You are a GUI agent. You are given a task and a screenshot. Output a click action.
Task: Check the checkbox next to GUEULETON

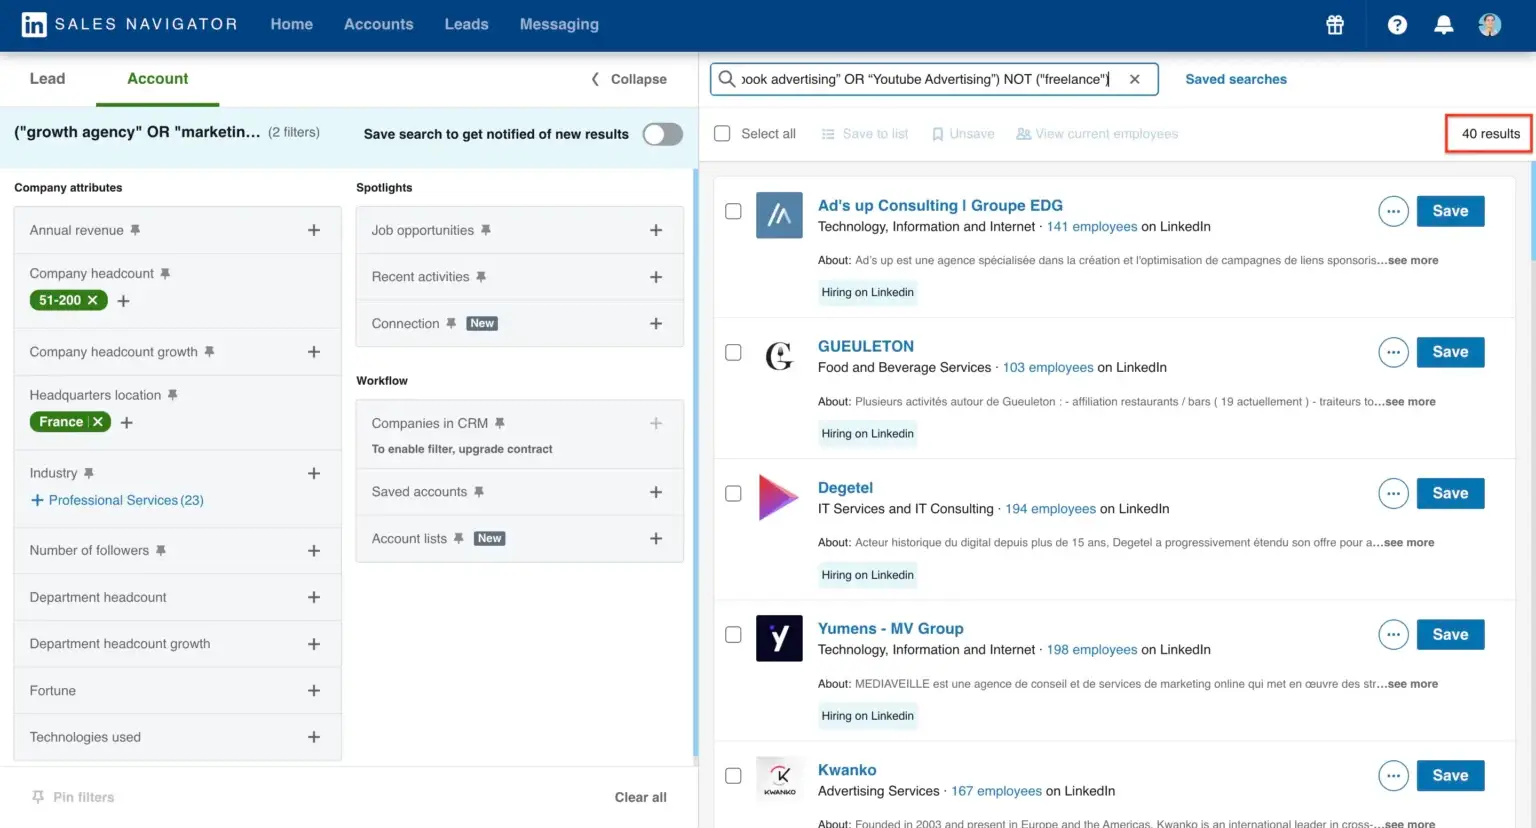click(733, 352)
